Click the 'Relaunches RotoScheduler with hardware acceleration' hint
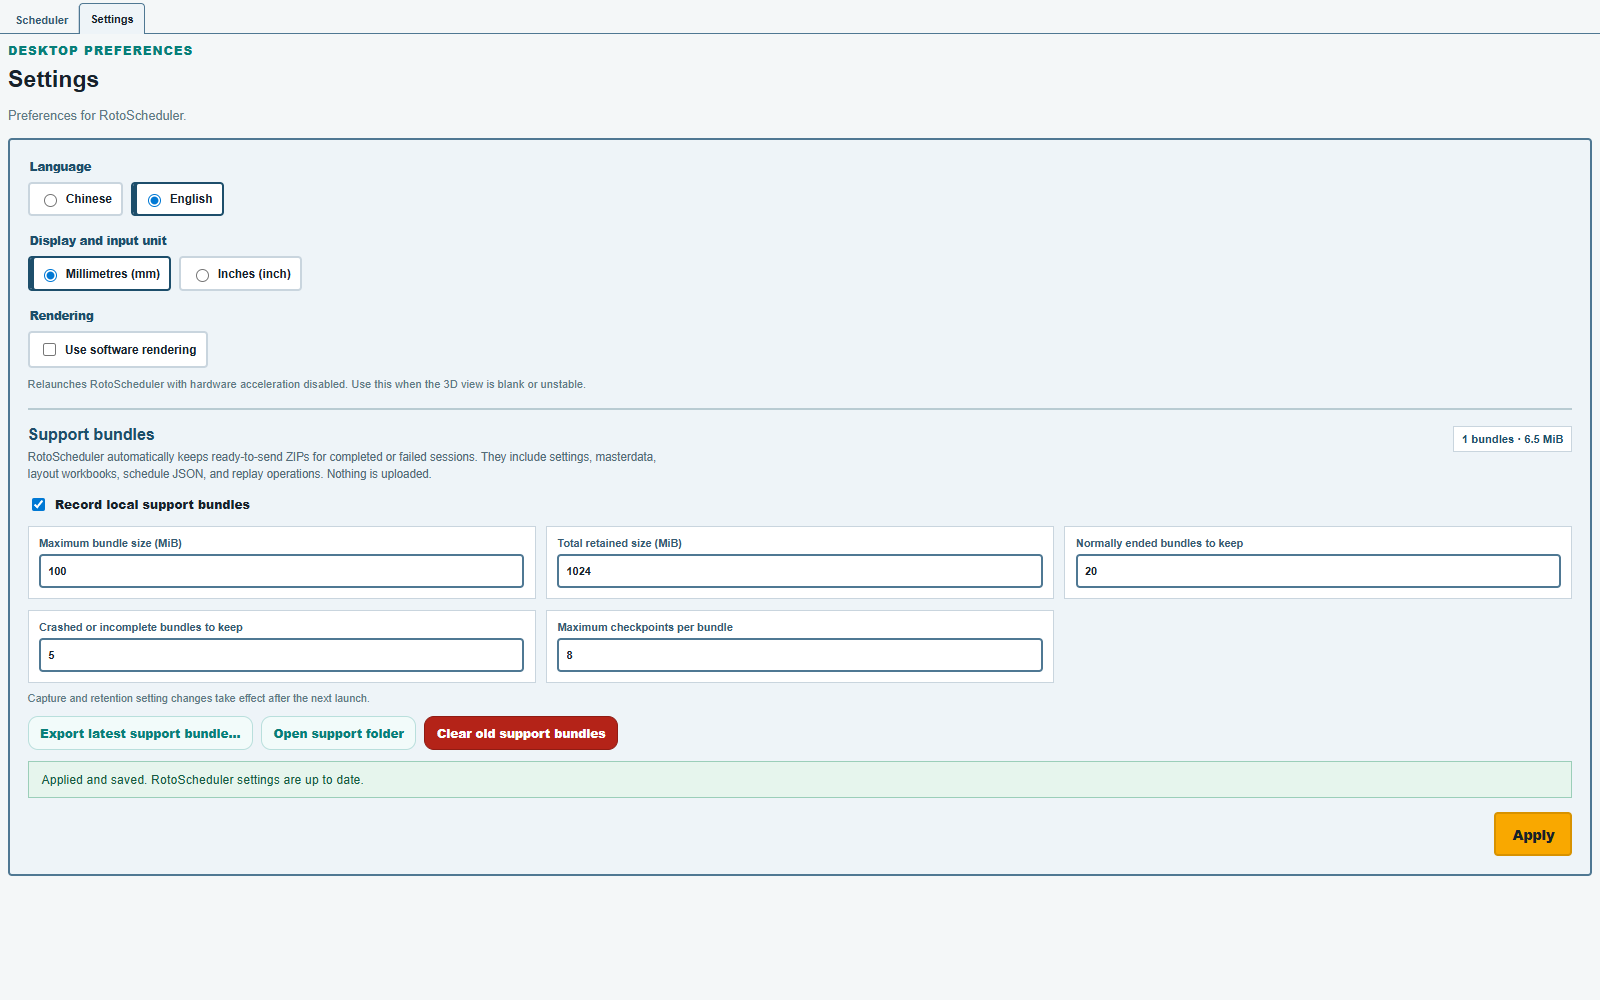 click(x=306, y=384)
